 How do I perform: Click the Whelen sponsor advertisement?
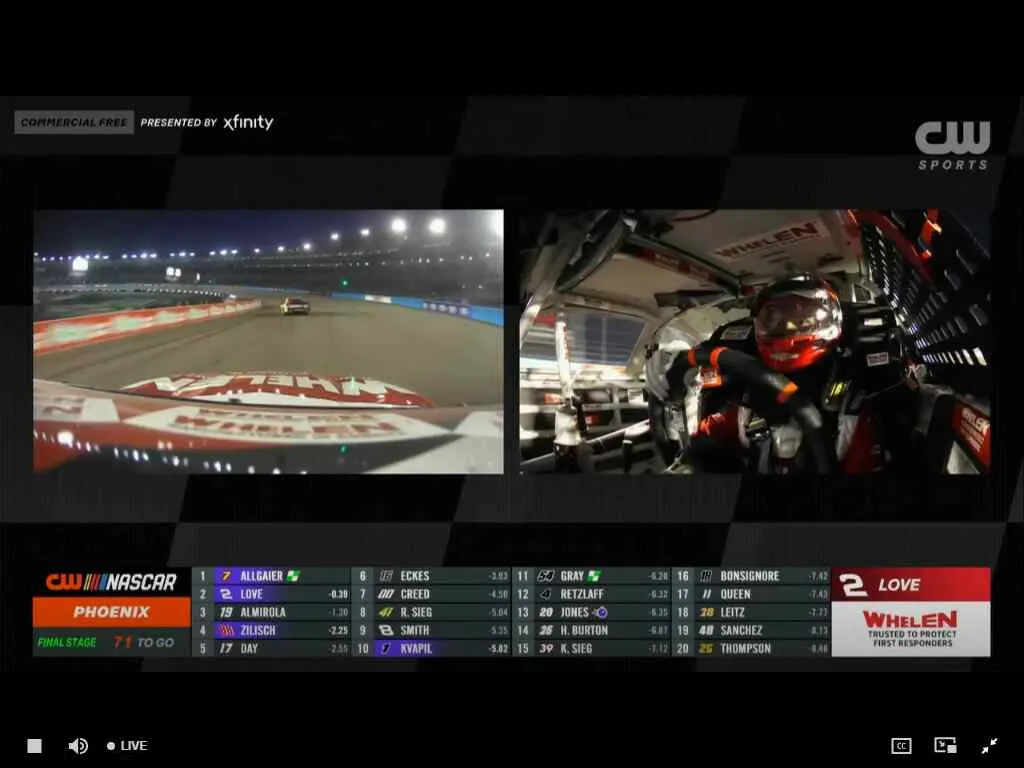click(x=911, y=629)
